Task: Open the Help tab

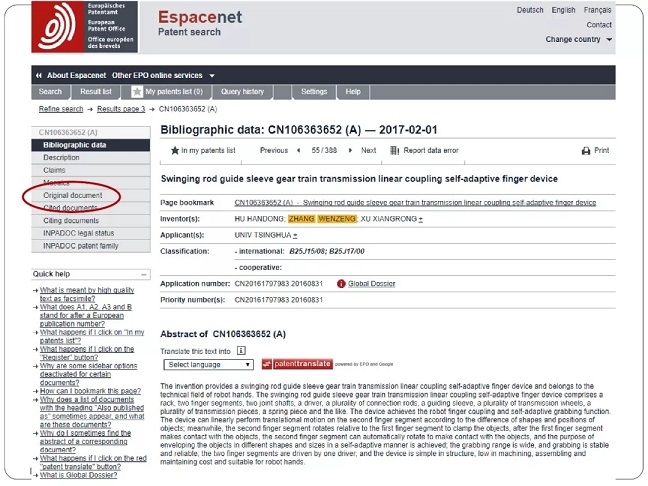Action: (x=353, y=92)
